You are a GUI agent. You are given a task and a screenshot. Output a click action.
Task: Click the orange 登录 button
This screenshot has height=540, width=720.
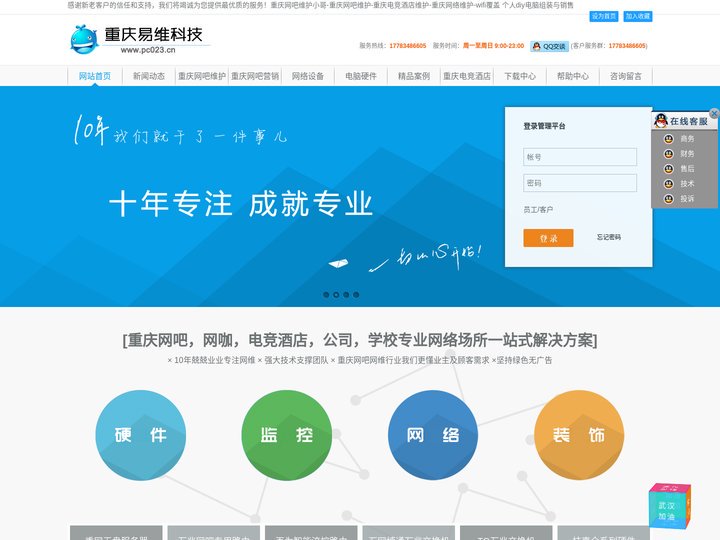(548, 238)
